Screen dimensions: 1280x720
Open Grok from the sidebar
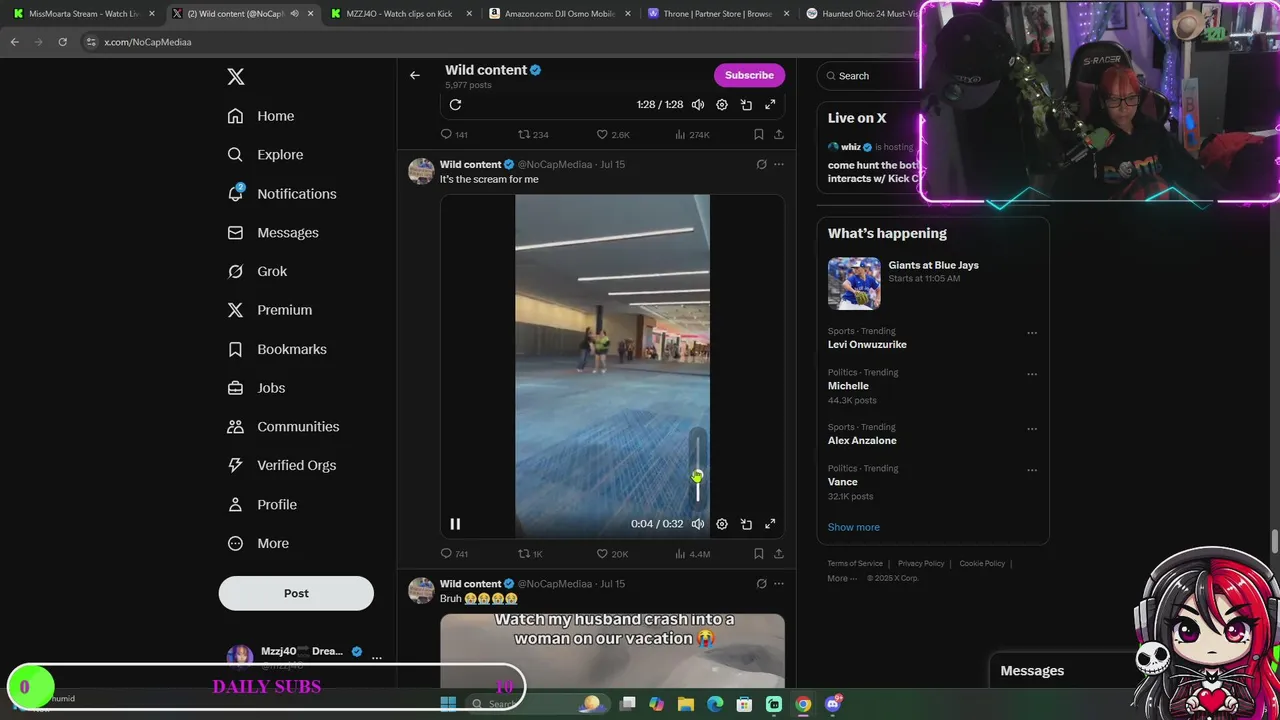click(257, 272)
